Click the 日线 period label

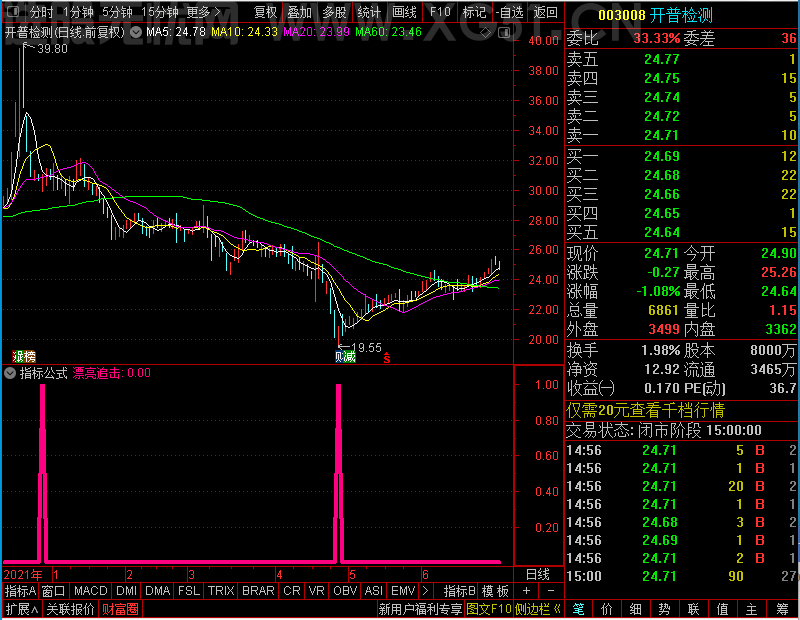538,575
